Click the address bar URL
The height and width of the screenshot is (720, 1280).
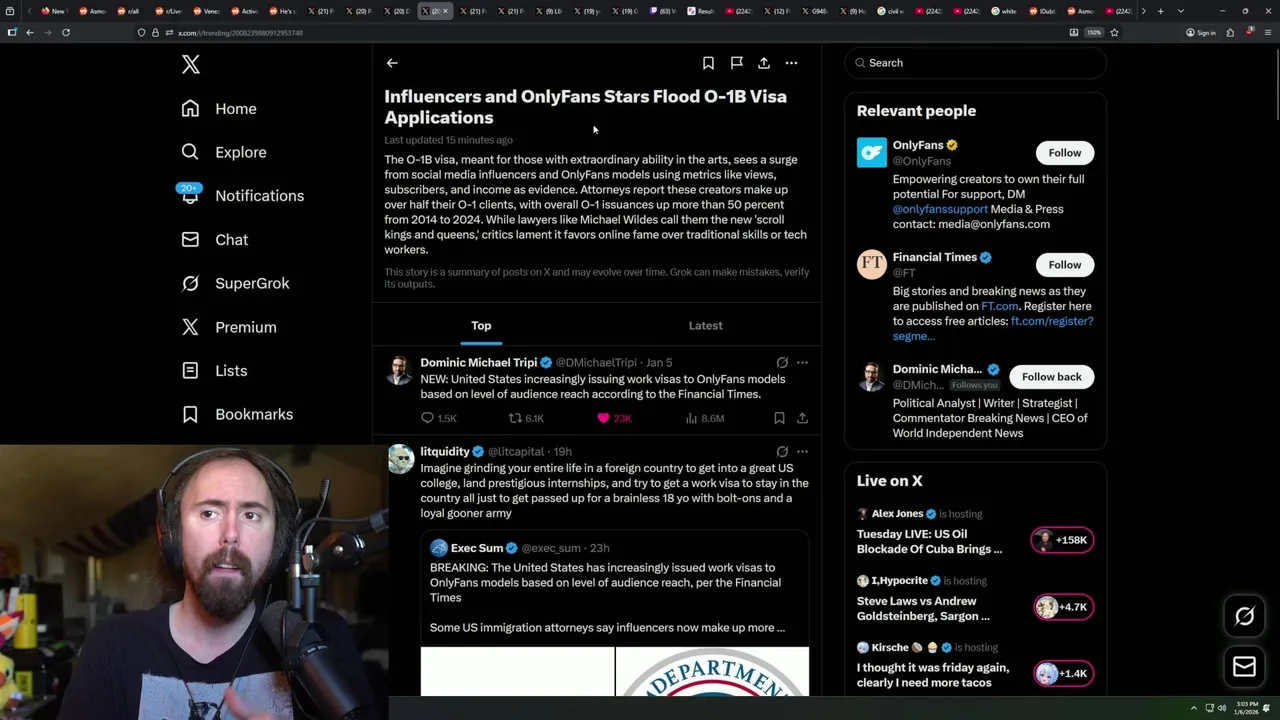point(240,33)
